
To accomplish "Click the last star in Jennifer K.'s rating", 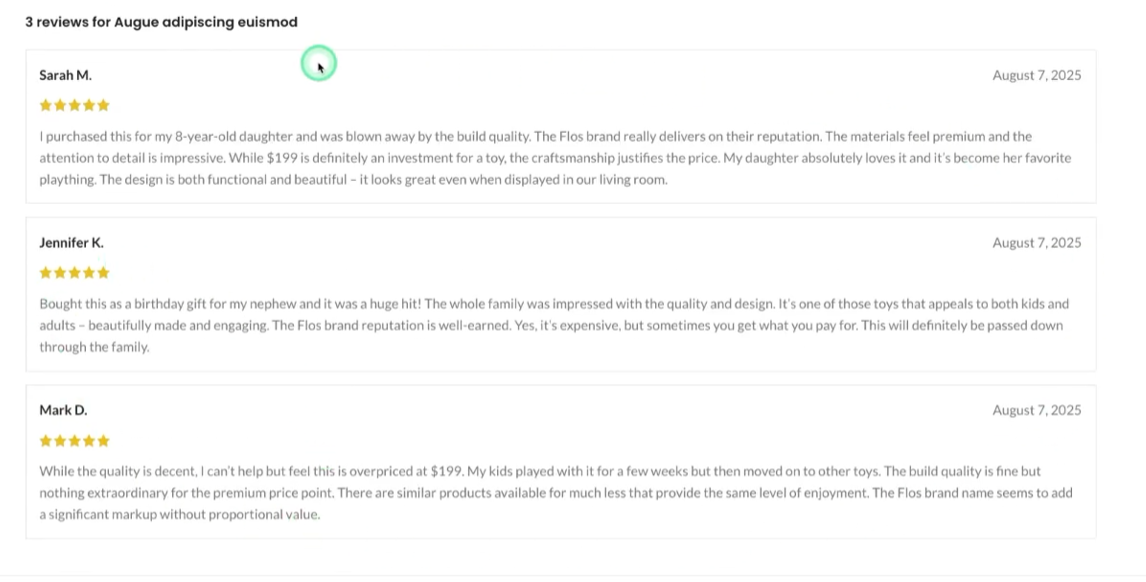I will (x=104, y=273).
